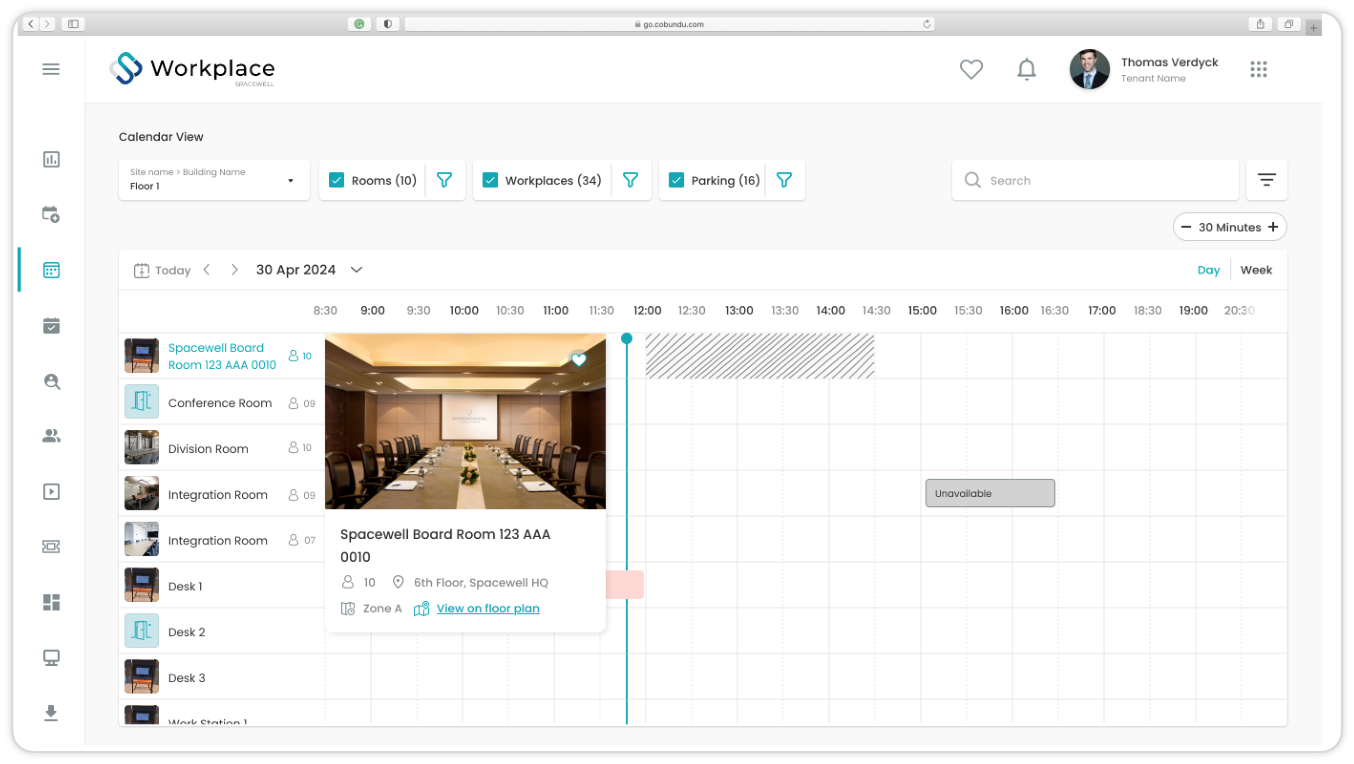Go to previous day arrow

point(207,270)
